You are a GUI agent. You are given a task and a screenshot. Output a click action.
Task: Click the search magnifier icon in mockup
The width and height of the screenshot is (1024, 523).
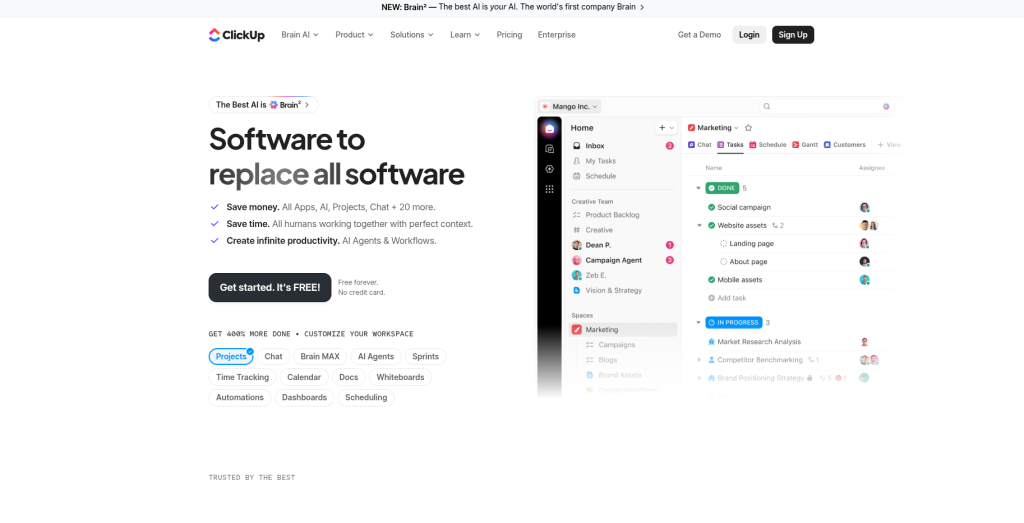click(767, 106)
